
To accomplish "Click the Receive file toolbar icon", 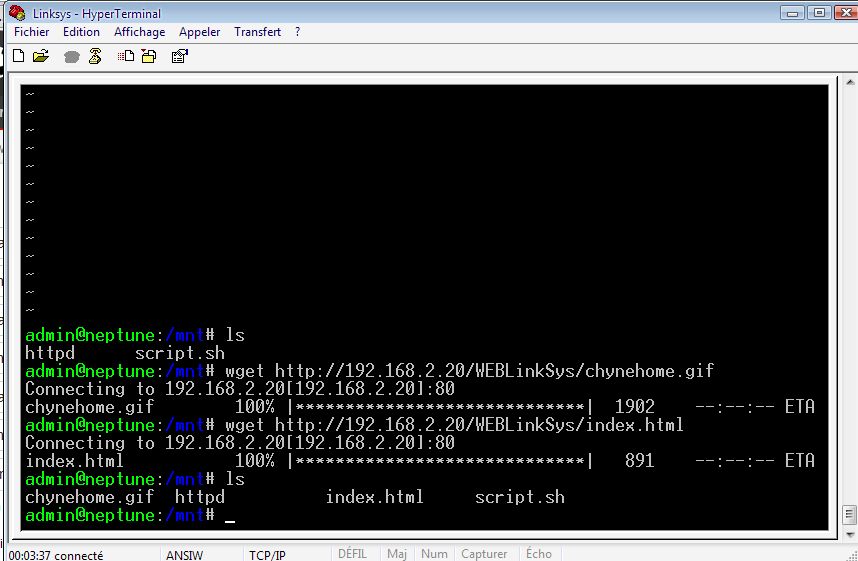I will tap(149, 56).
